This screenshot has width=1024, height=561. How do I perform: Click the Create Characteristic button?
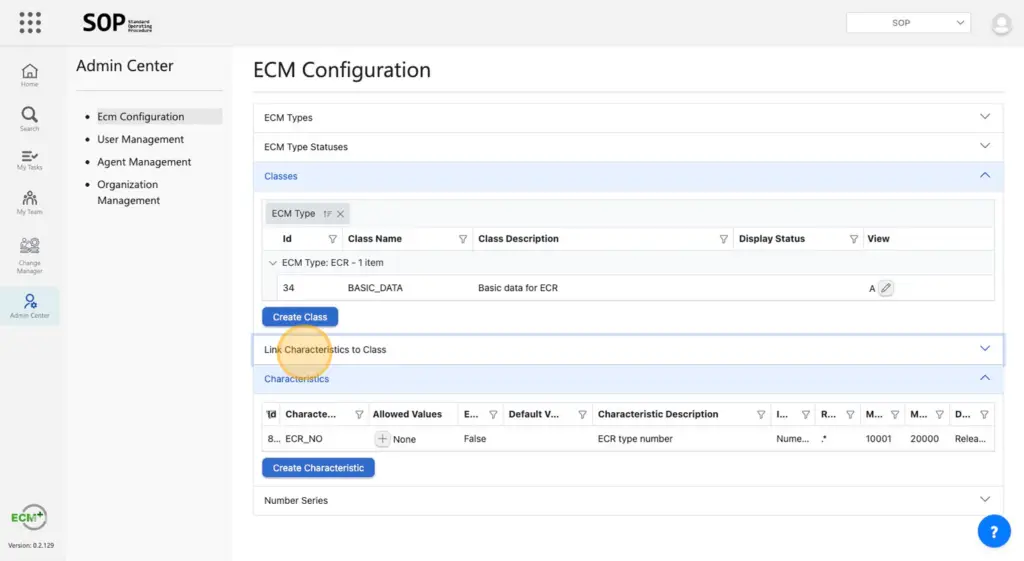pyautogui.click(x=318, y=468)
